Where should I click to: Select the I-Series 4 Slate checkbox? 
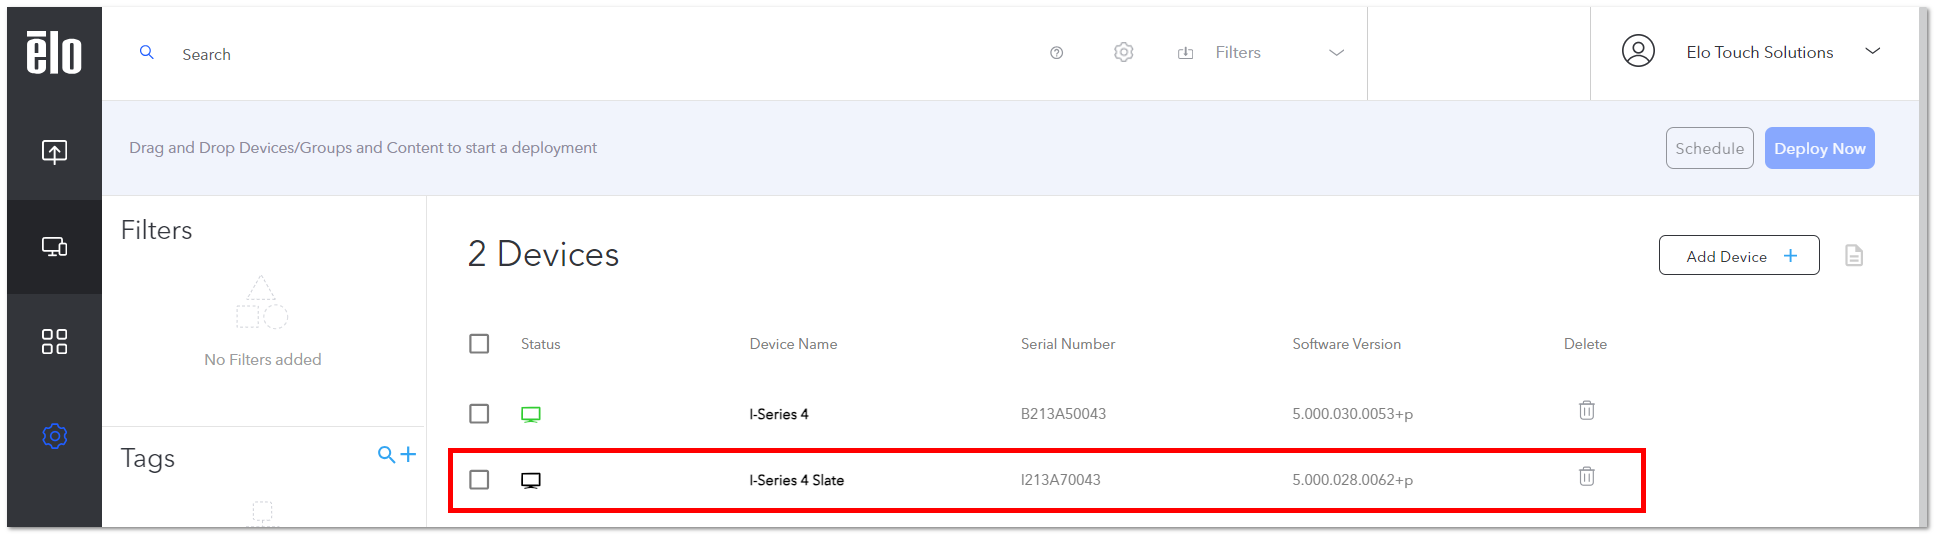pos(479,480)
